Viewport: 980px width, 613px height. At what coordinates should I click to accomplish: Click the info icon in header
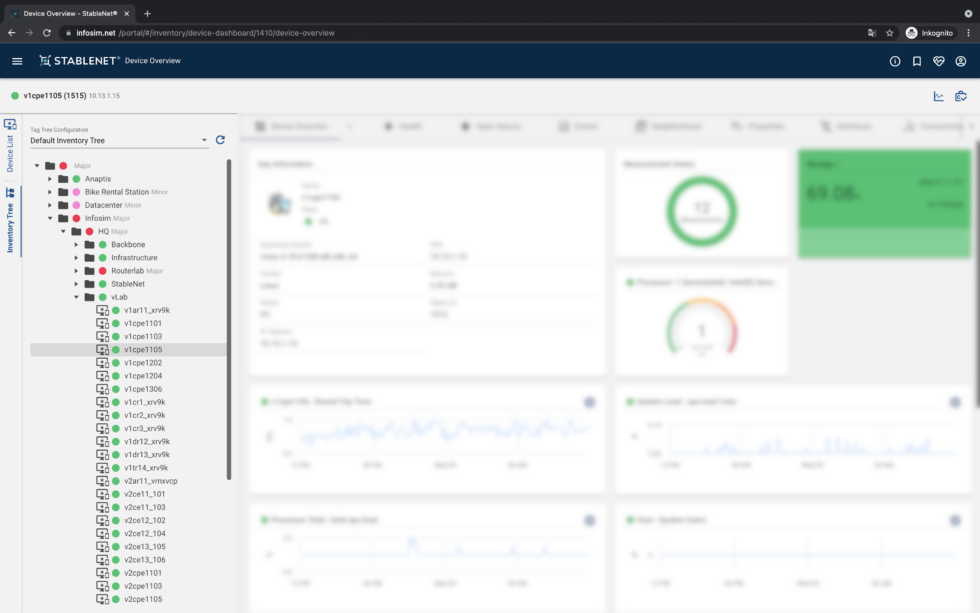[895, 61]
